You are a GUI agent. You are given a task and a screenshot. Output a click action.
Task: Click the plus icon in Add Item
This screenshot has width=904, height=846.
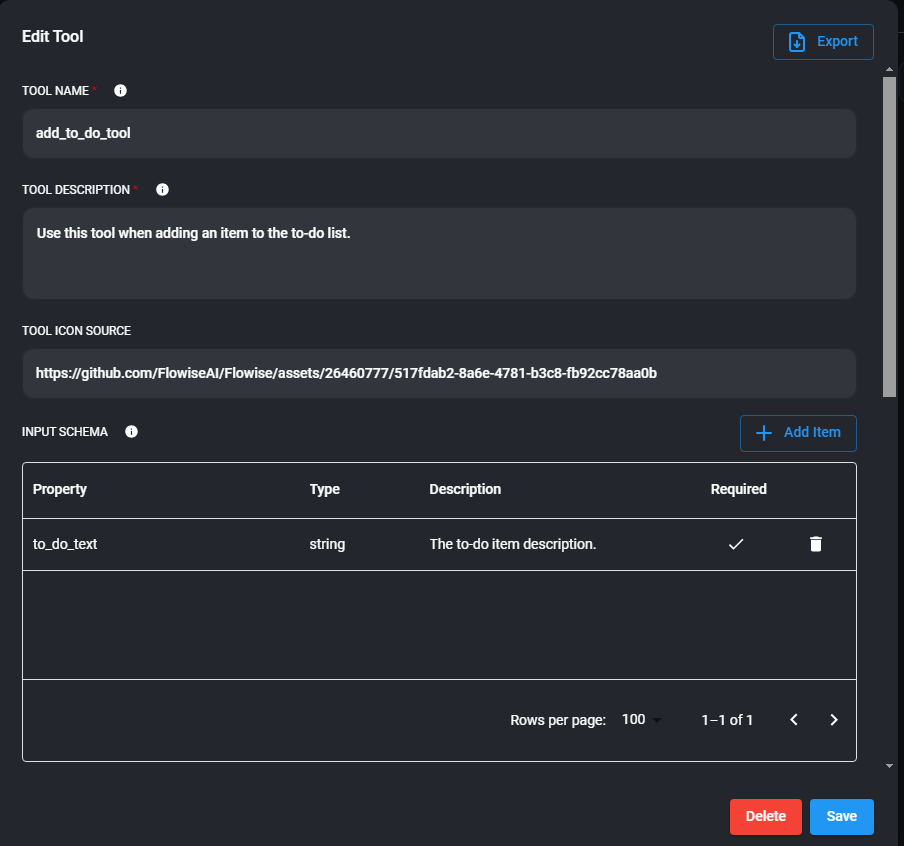764,433
